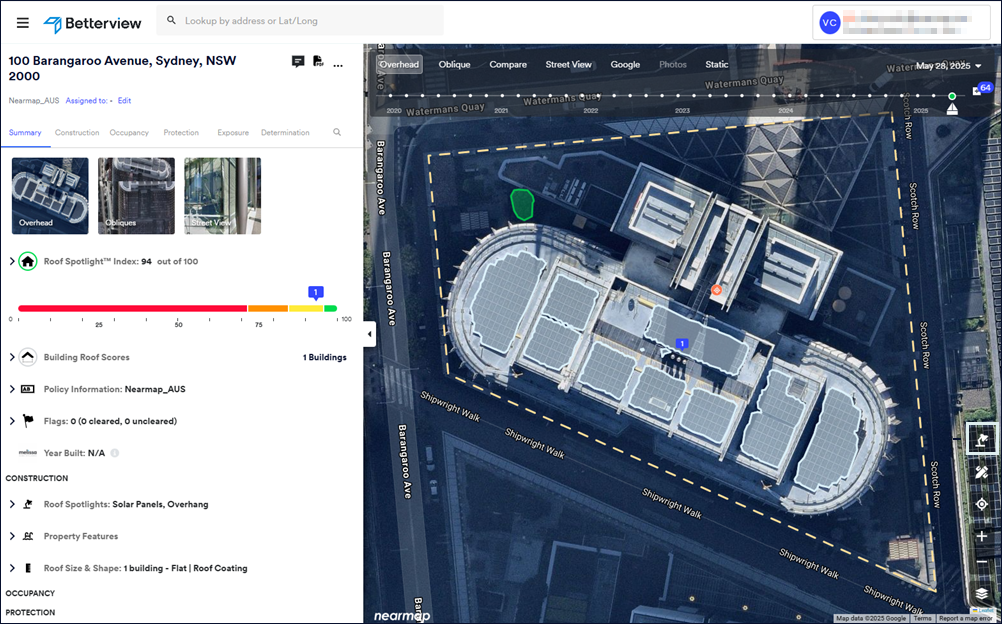1002x624 pixels.
Task: Expand the Roof Spotlight Index row
Action: [x=12, y=261]
